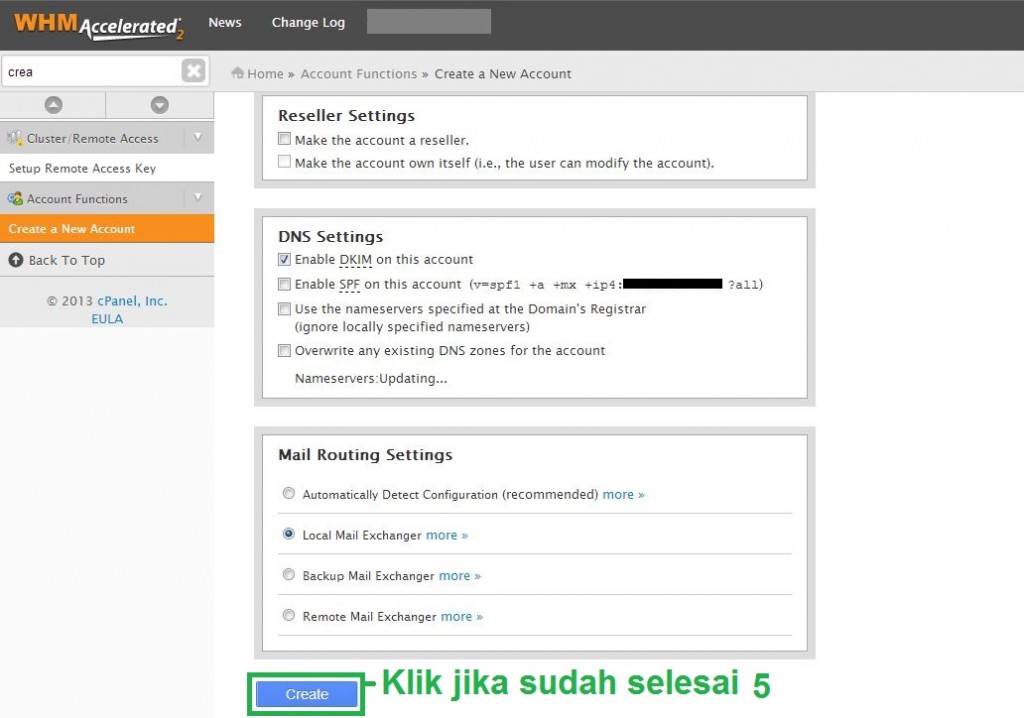
Task: Click the Create button
Action: click(x=306, y=694)
